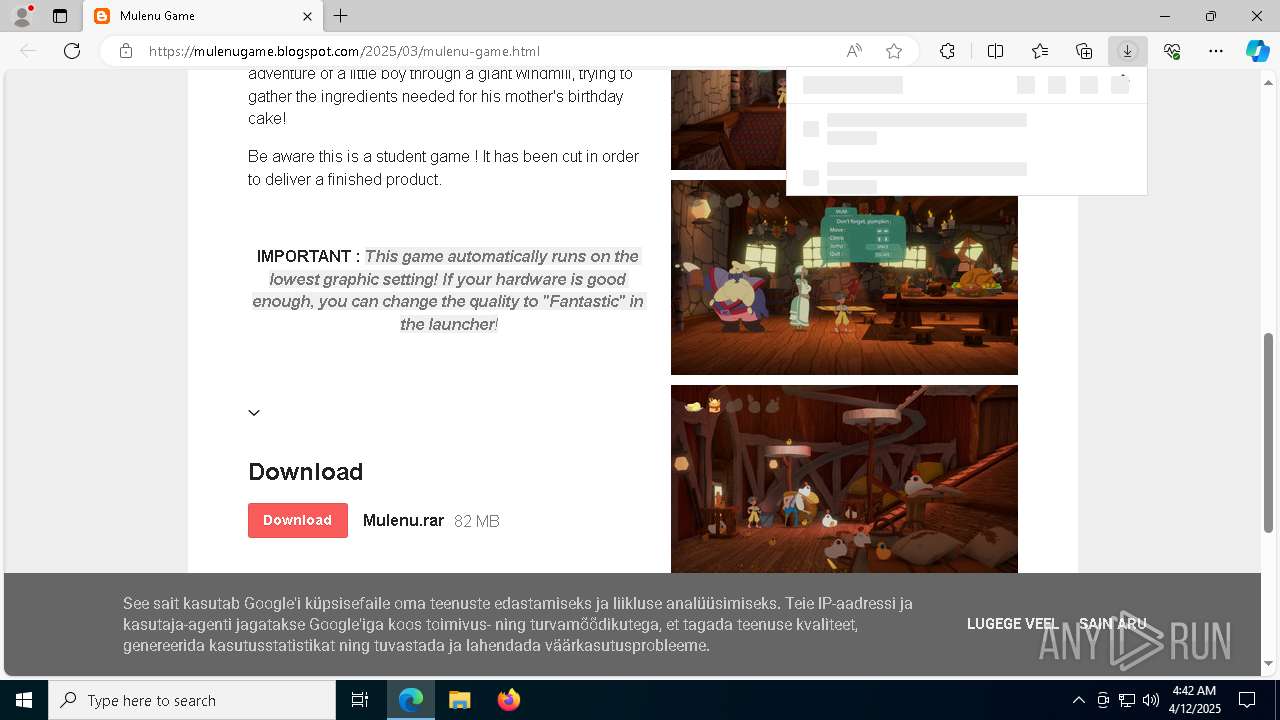This screenshot has height=720, width=1280.
Task: Refresh the current page
Action: point(72,51)
